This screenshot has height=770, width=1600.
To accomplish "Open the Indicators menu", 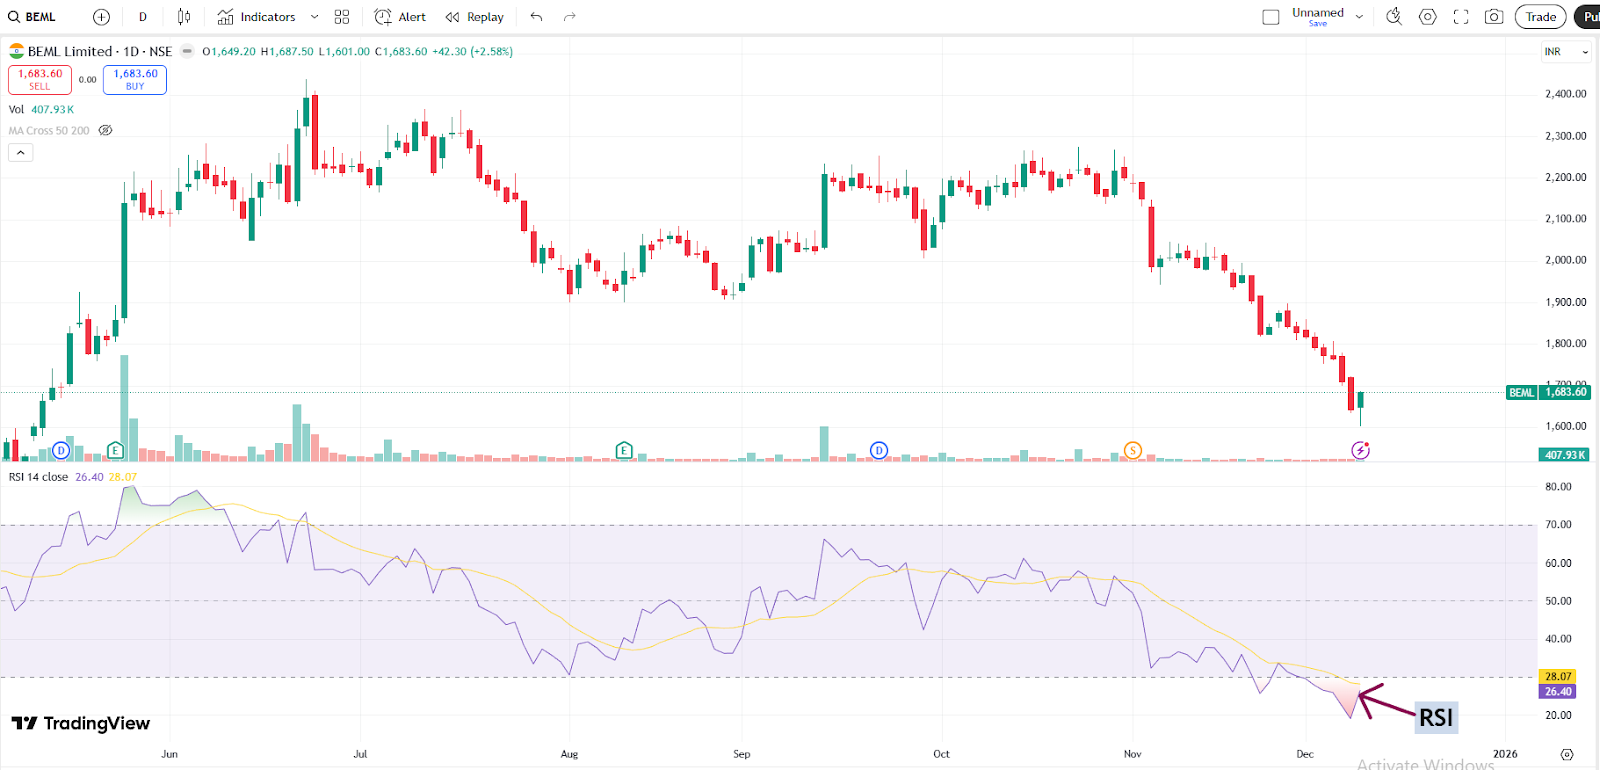I will [257, 17].
